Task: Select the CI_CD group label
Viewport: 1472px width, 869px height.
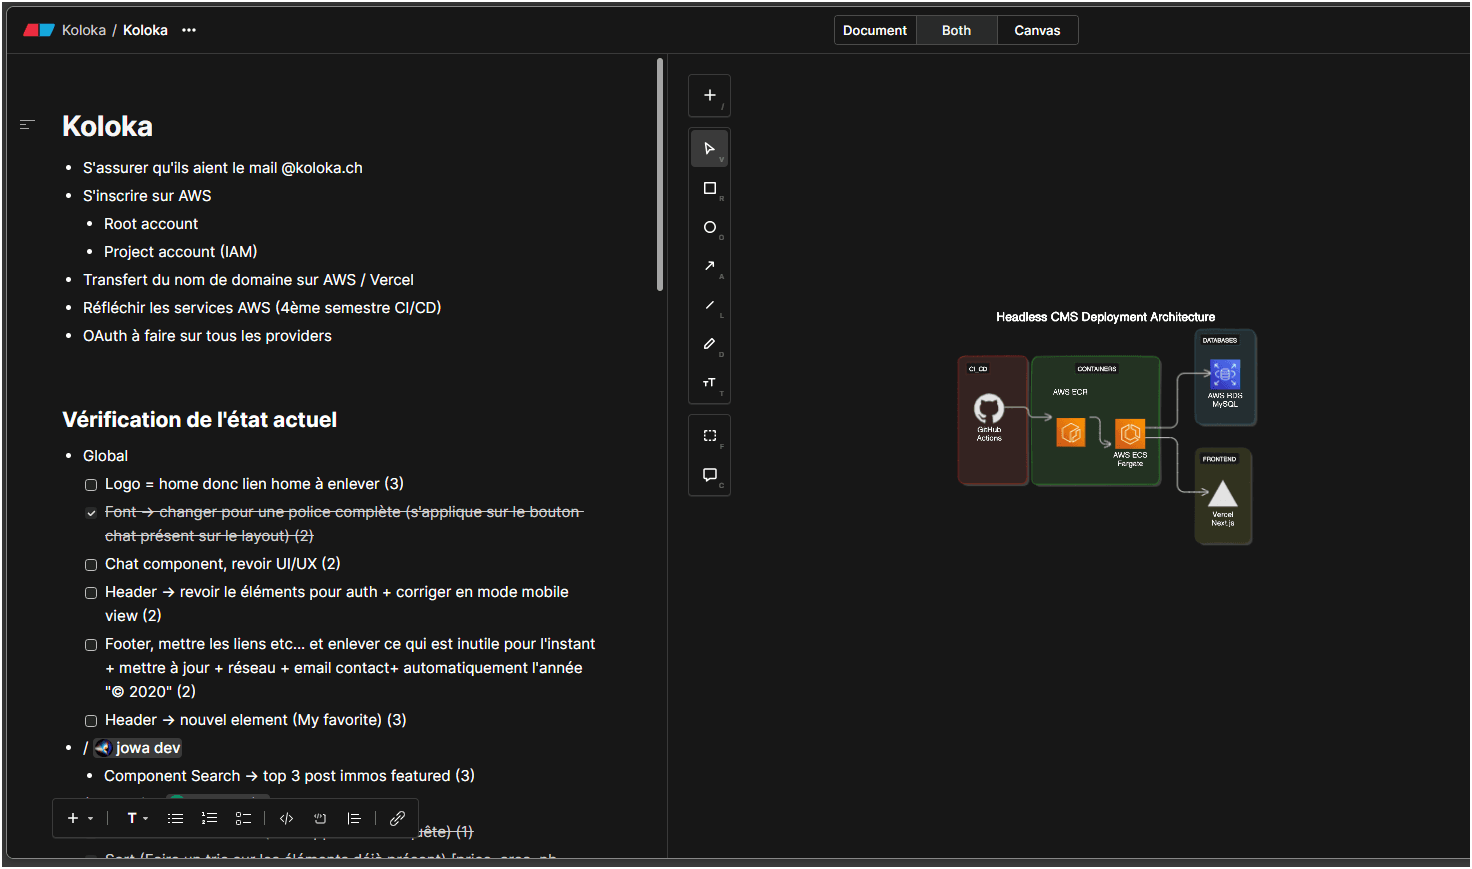Action: pyautogui.click(x=977, y=369)
